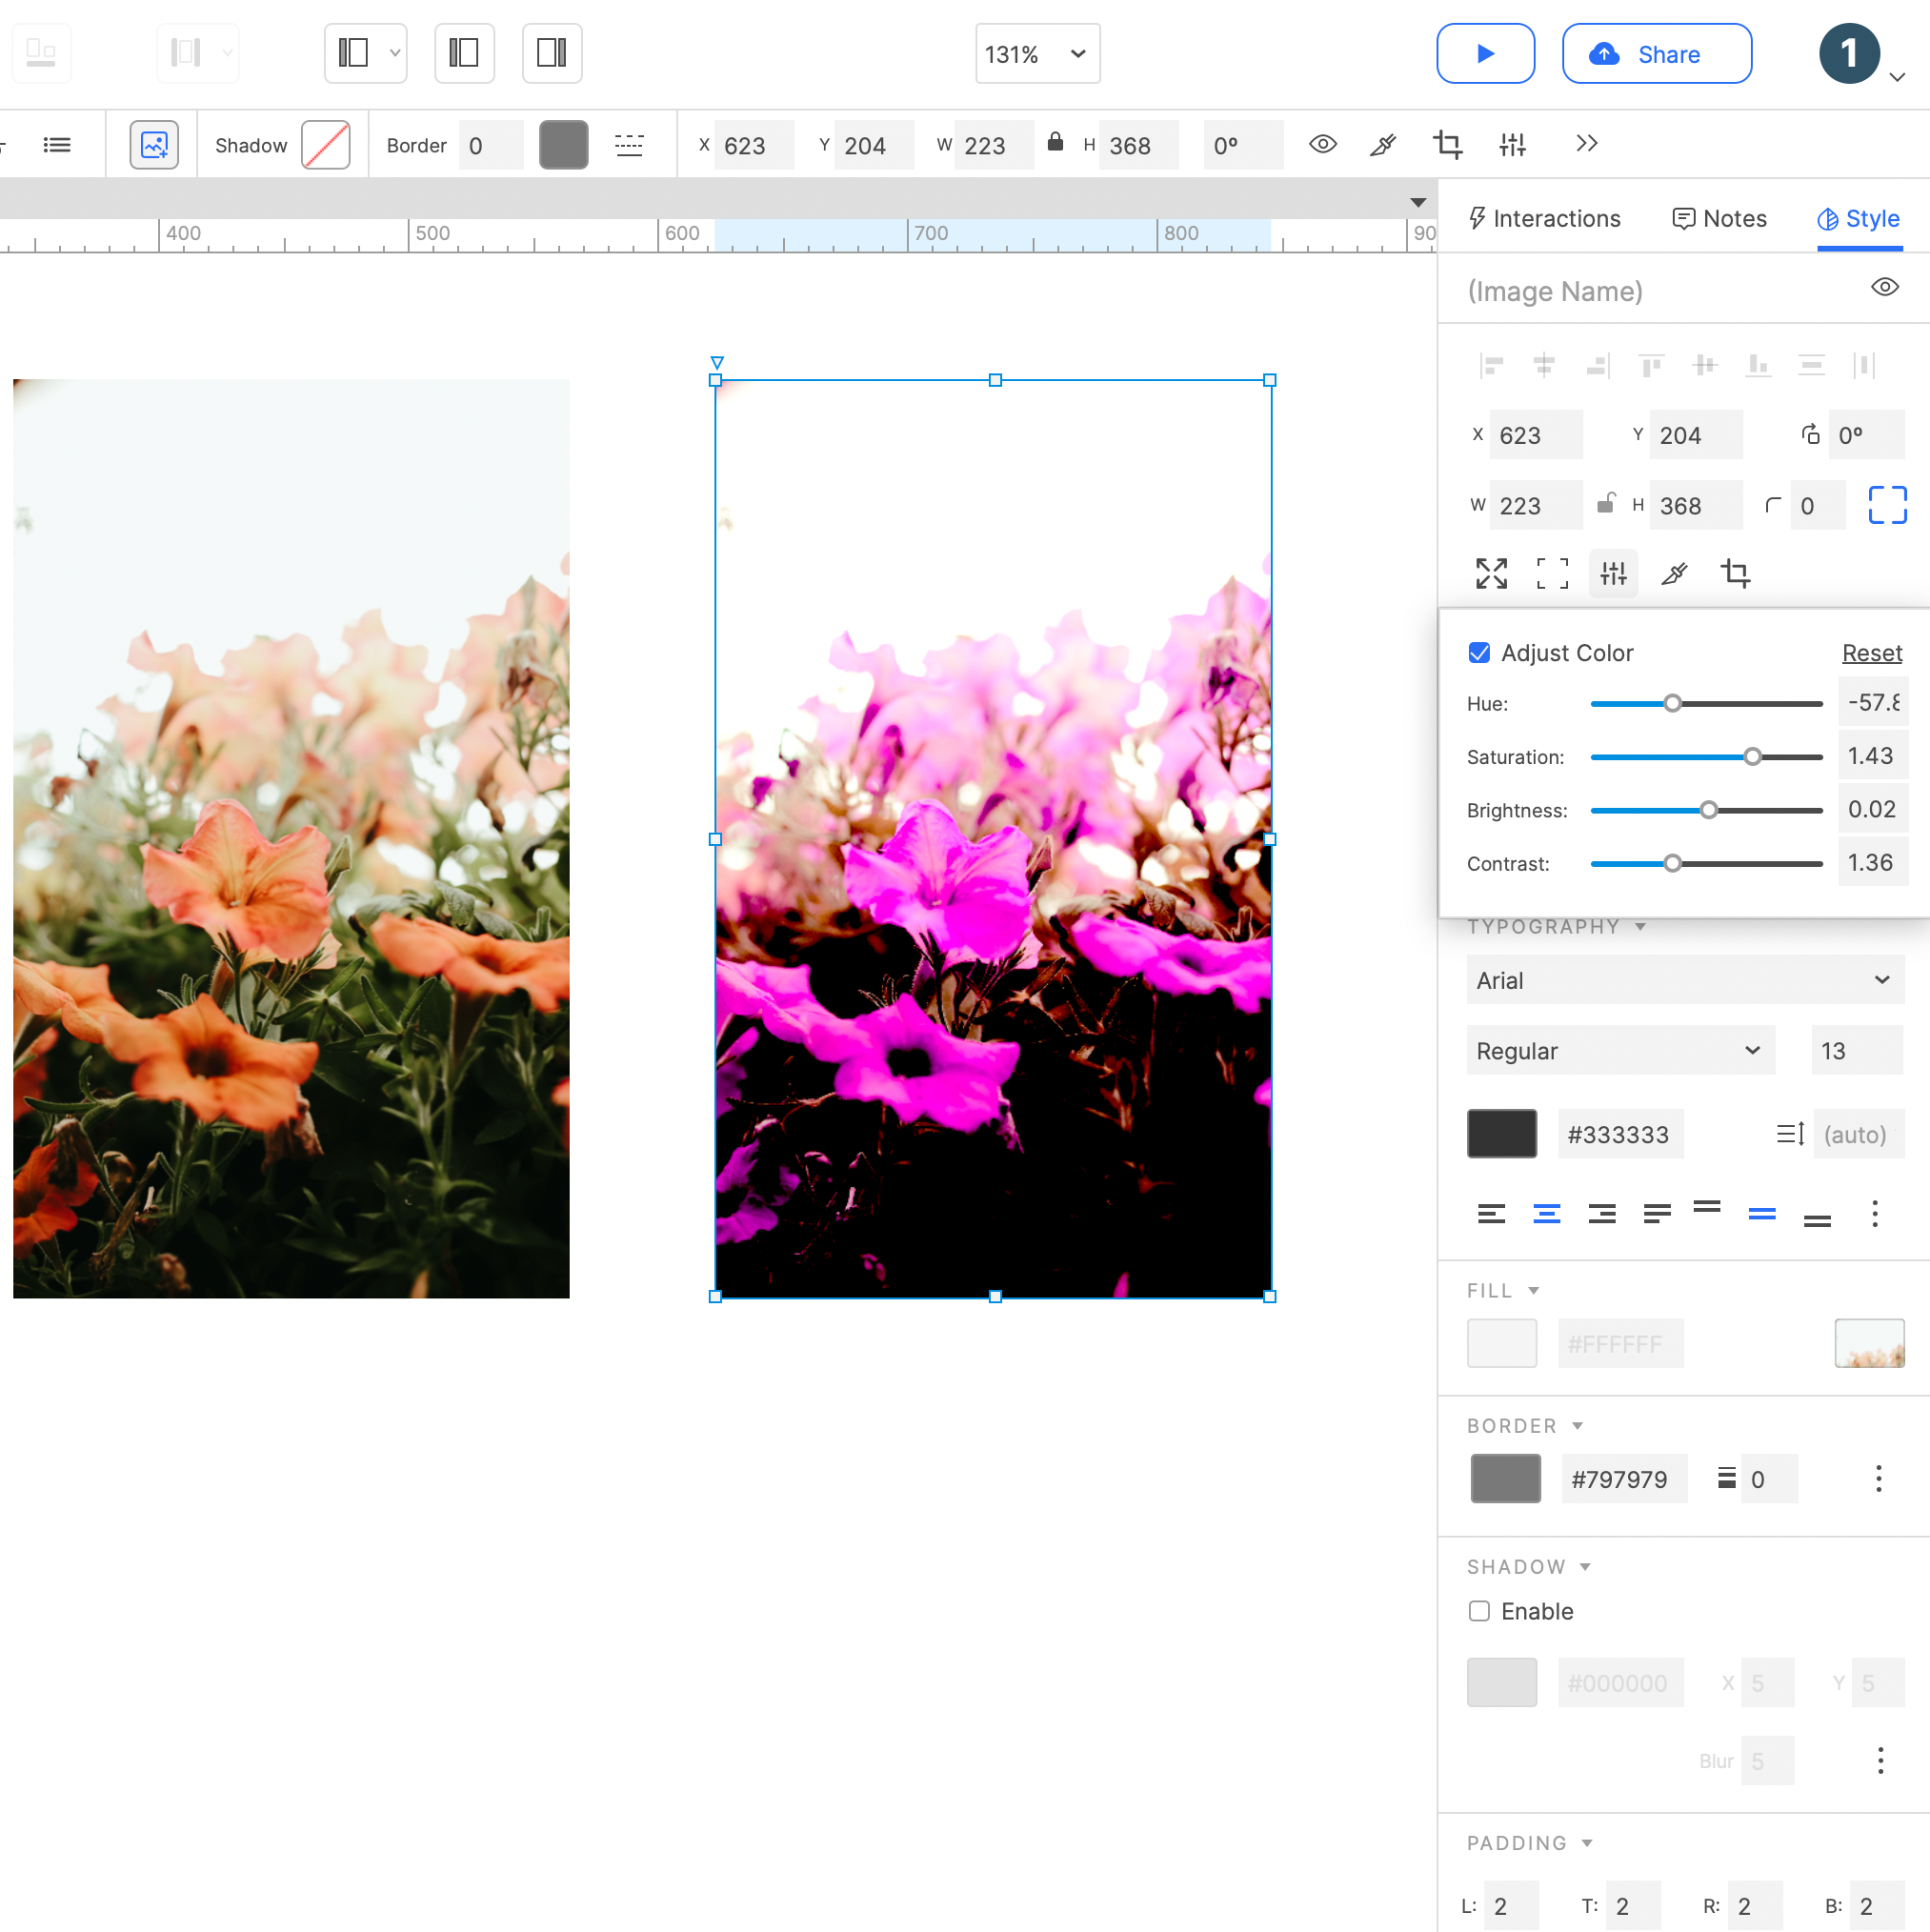The width and height of the screenshot is (1930, 1932).
Task: Open the Notes tab
Action: point(1719,218)
